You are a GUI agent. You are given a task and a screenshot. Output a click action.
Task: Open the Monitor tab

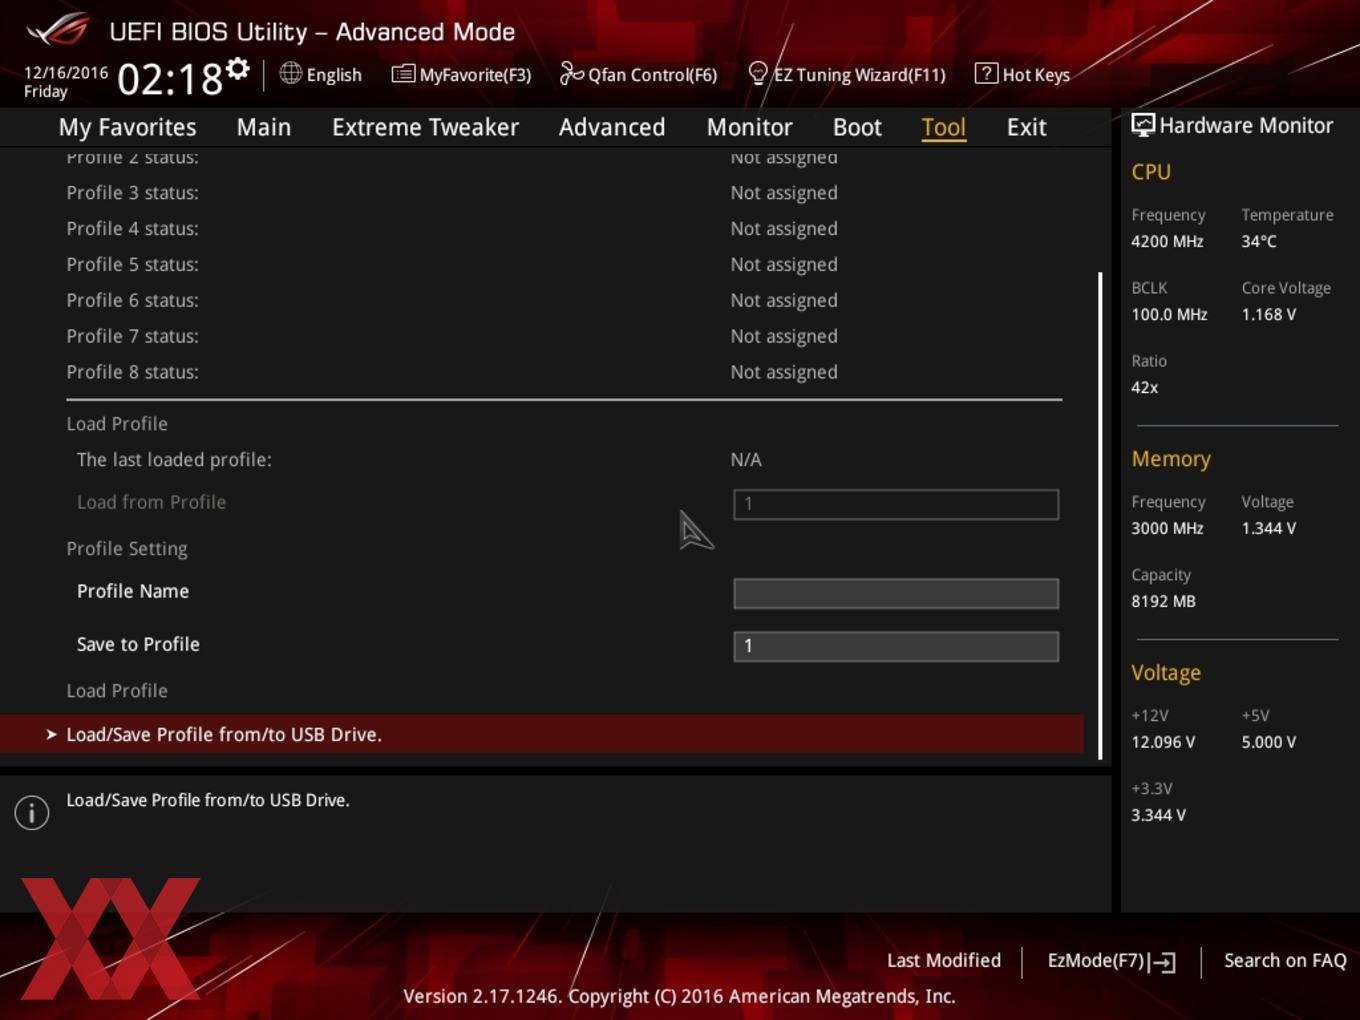point(749,127)
